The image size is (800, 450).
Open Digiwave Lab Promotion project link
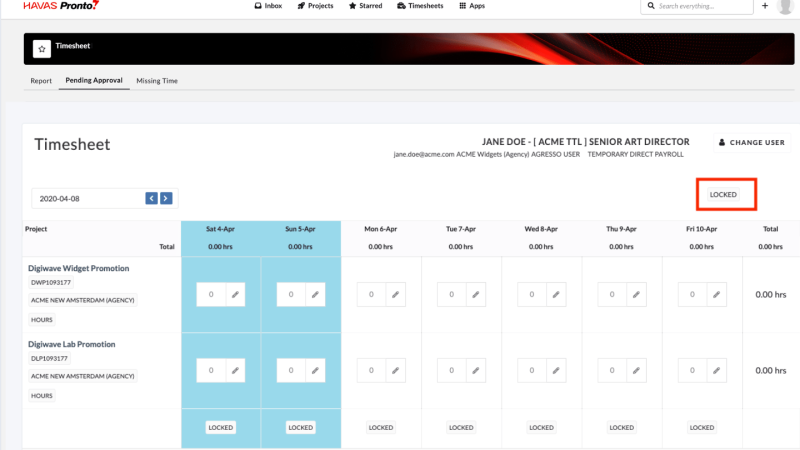click(x=71, y=344)
